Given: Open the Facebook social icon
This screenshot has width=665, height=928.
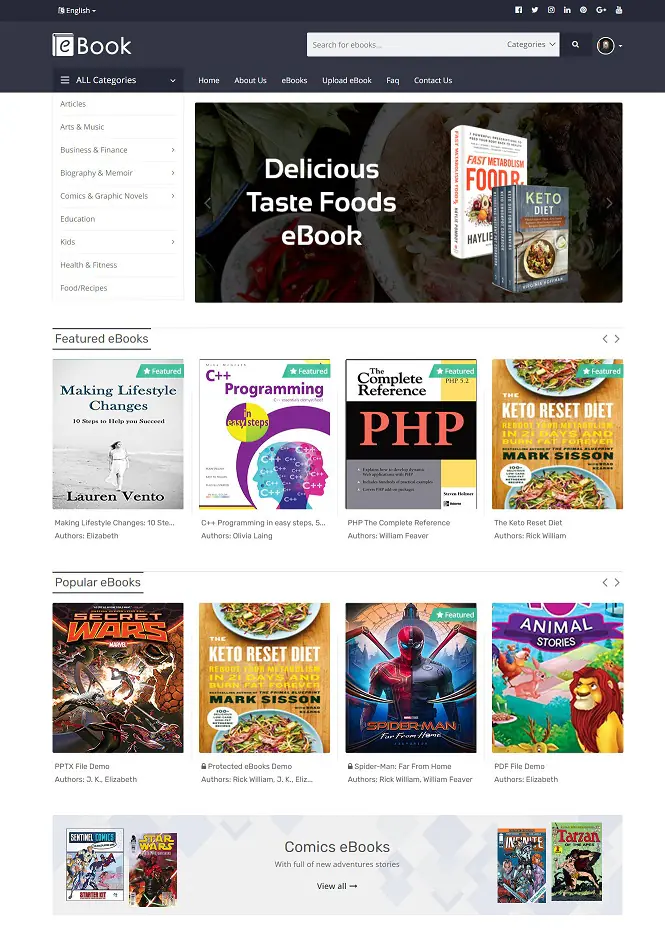Looking at the screenshot, I should pos(518,10).
